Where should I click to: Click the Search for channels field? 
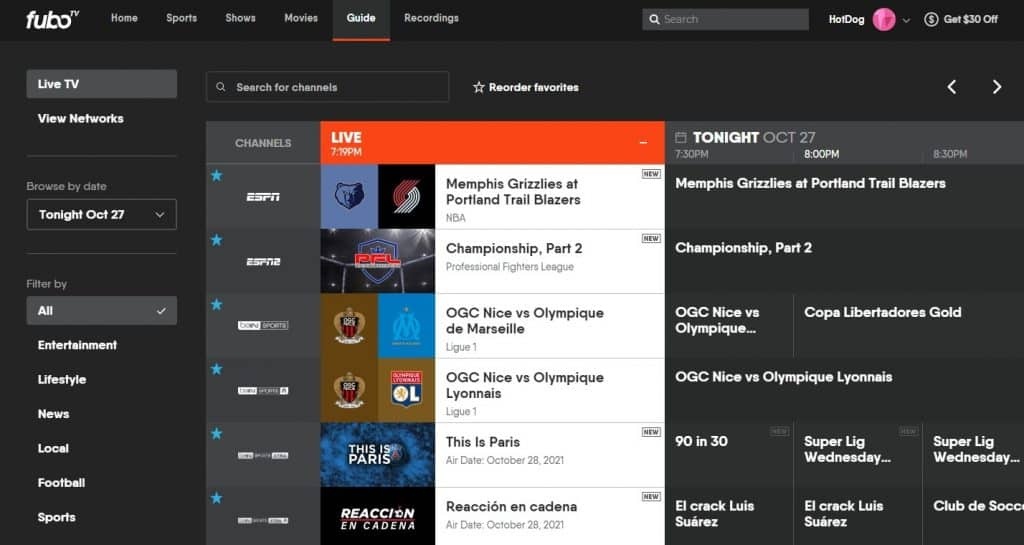coord(327,87)
